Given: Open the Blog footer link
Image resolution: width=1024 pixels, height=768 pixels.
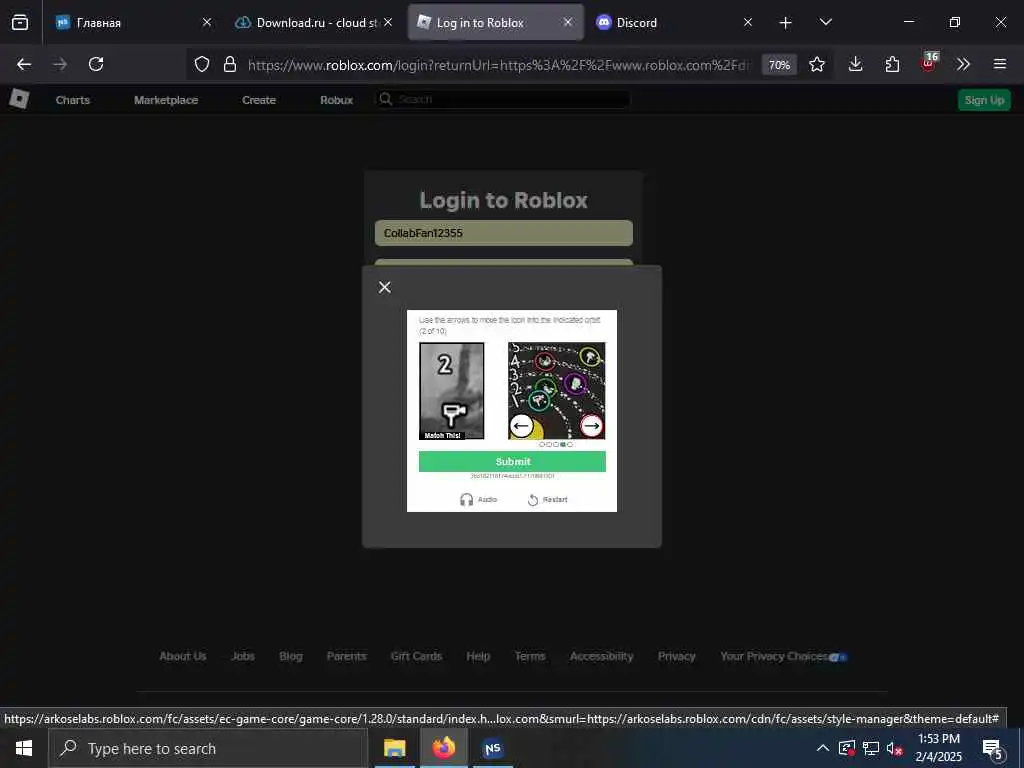Looking at the screenshot, I should pos(291,656).
